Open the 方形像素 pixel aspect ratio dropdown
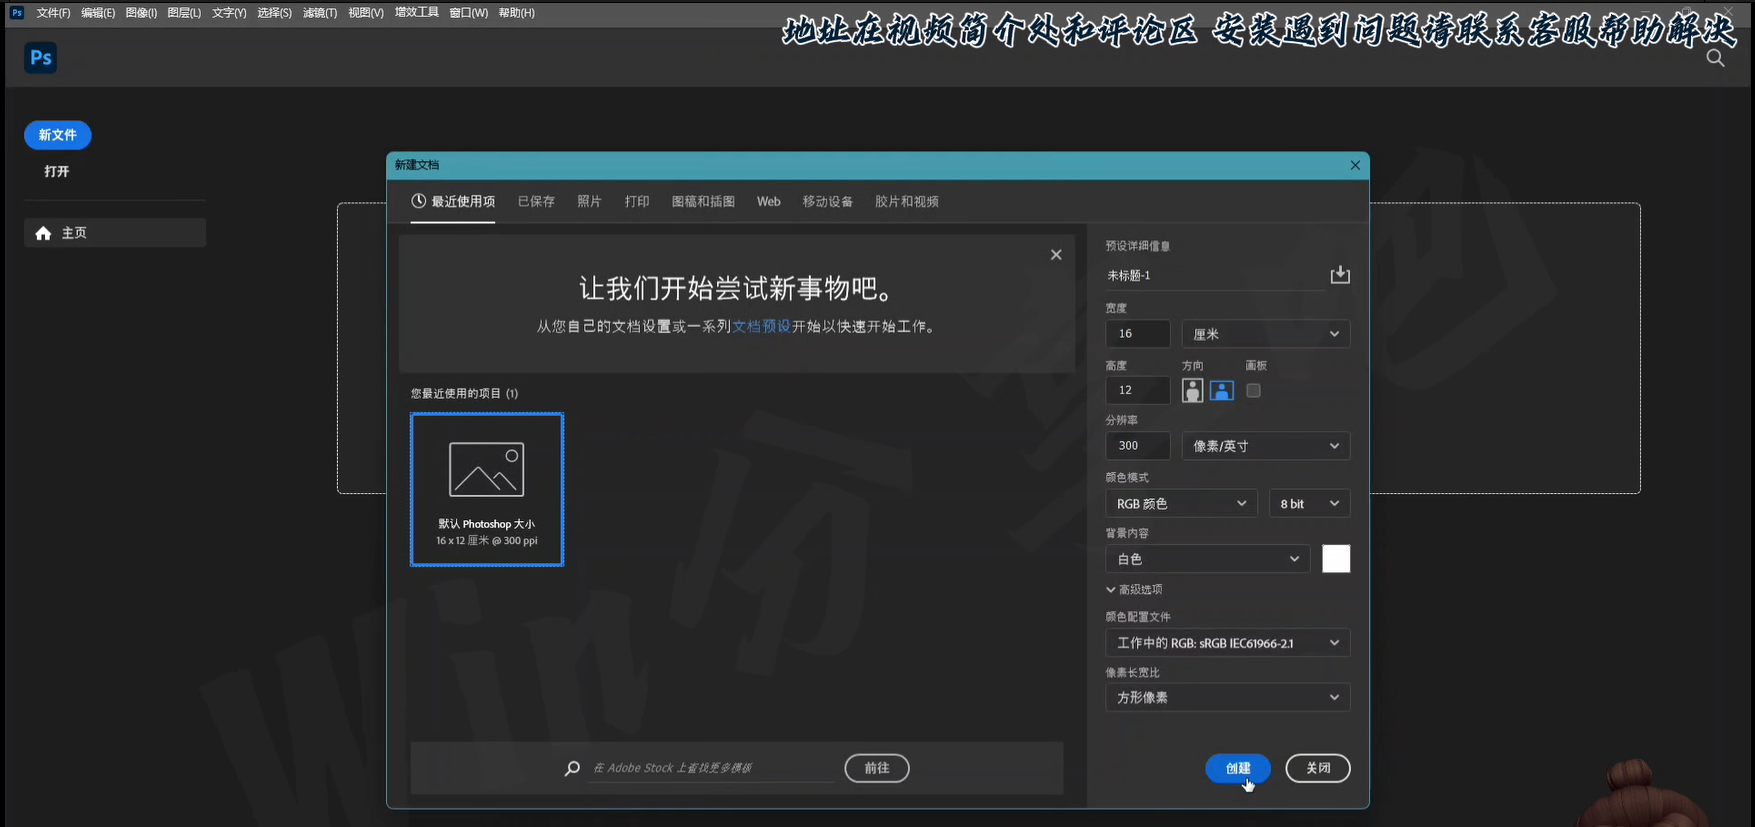The width and height of the screenshot is (1755, 827). pyautogui.click(x=1228, y=697)
